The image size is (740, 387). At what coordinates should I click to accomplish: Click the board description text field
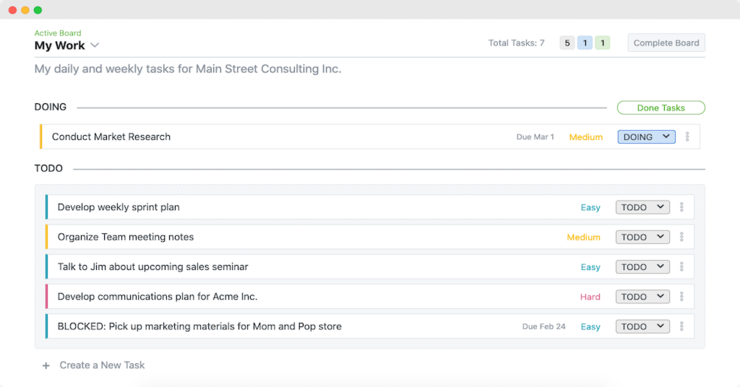click(187, 69)
